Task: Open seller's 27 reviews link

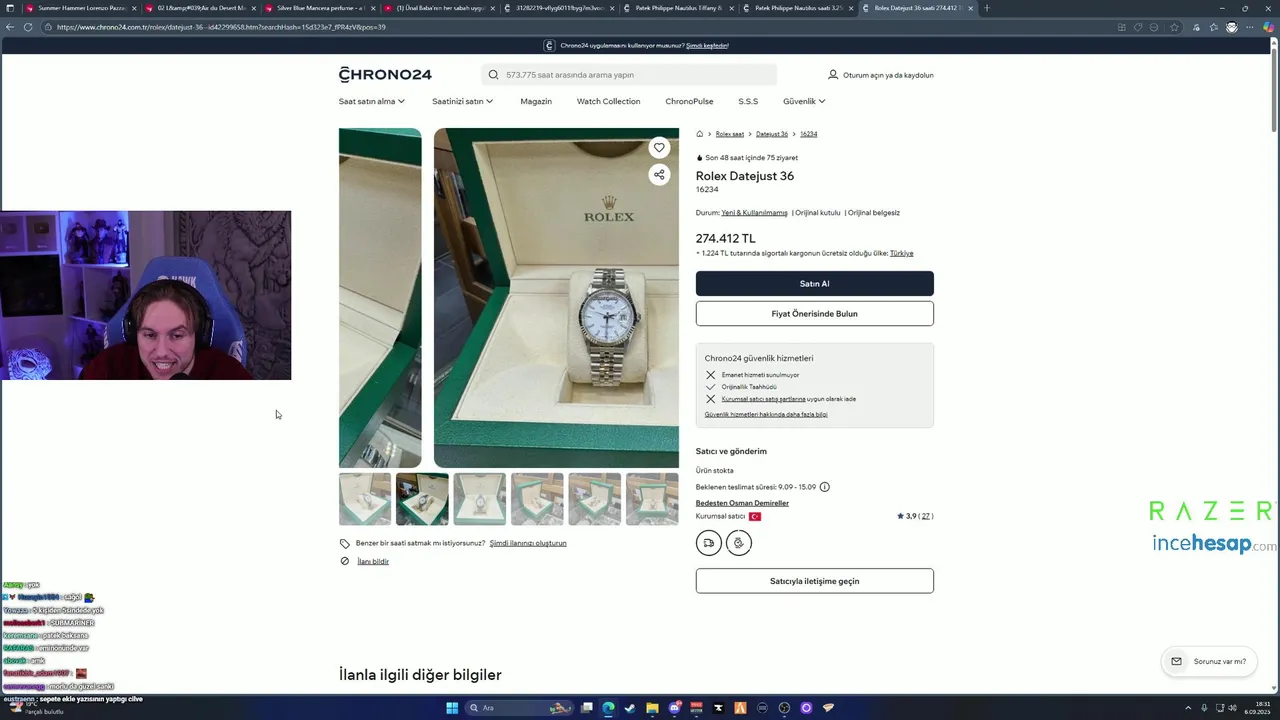Action: coord(926,516)
